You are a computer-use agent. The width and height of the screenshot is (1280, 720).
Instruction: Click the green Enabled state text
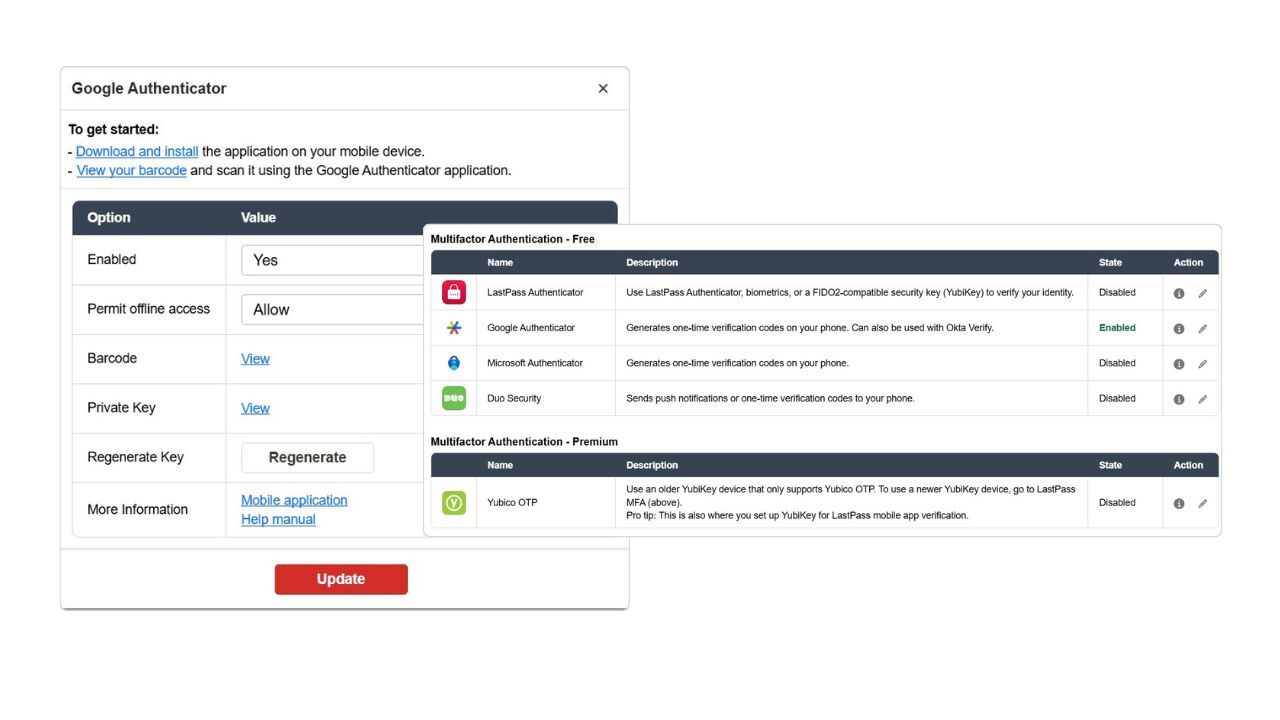(x=1117, y=328)
